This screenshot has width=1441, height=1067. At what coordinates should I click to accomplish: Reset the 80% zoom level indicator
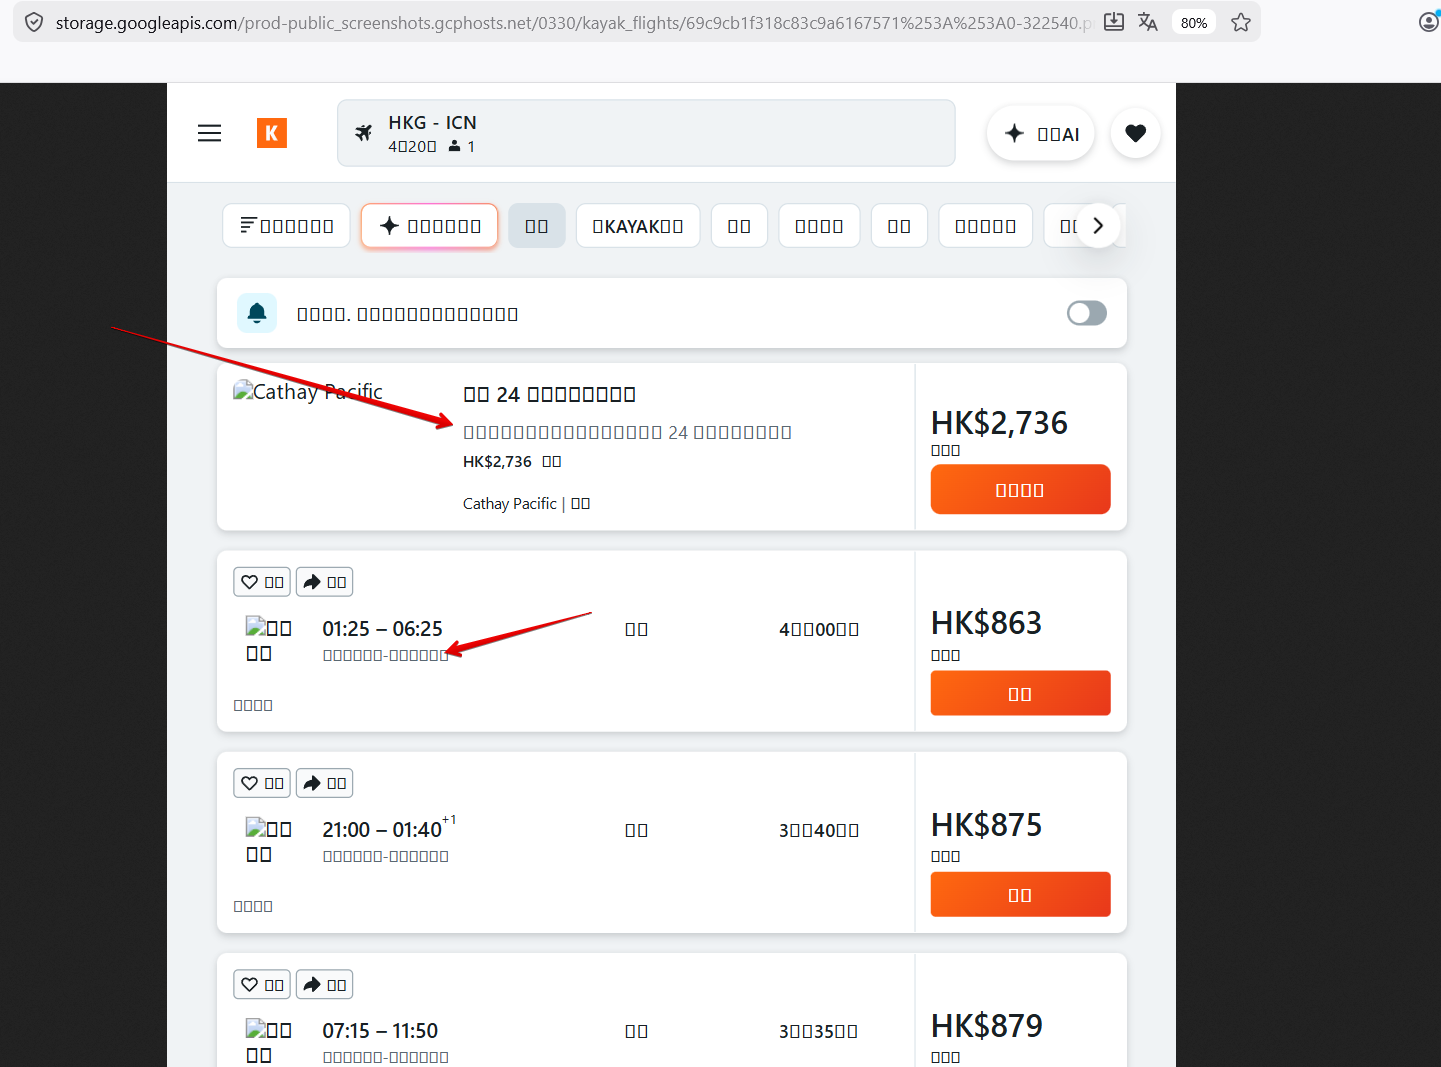click(1194, 22)
